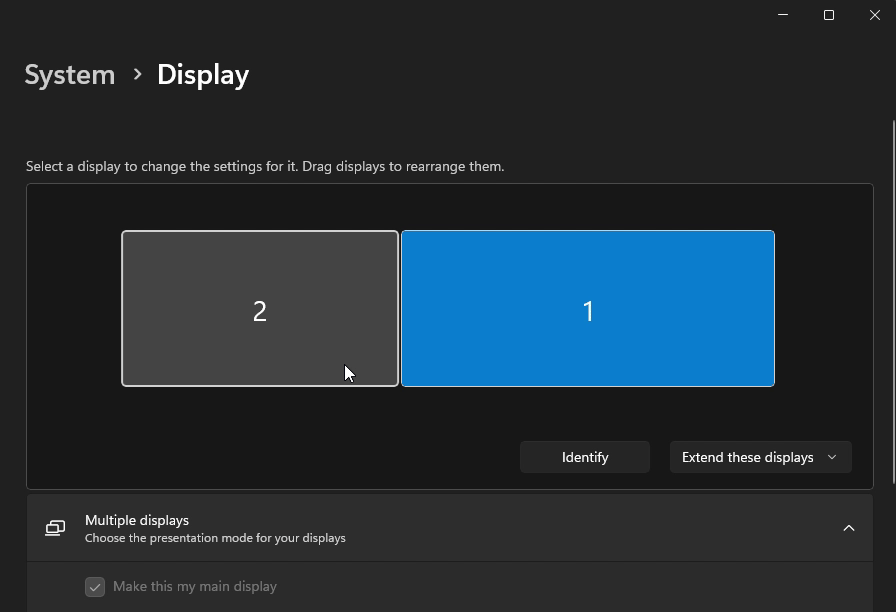Collapse the Multiple displays section chevron
This screenshot has height=612, width=896.
[x=848, y=528]
